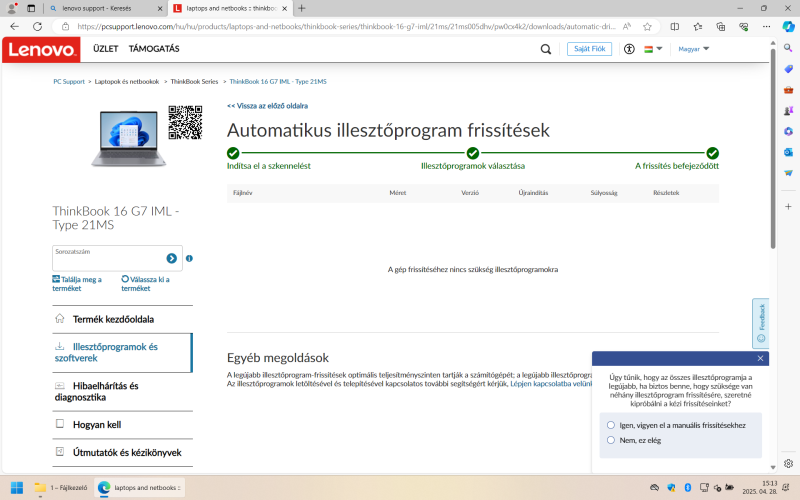Click the Saját Fiók button
800x500 pixels.
(x=589, y=49)
